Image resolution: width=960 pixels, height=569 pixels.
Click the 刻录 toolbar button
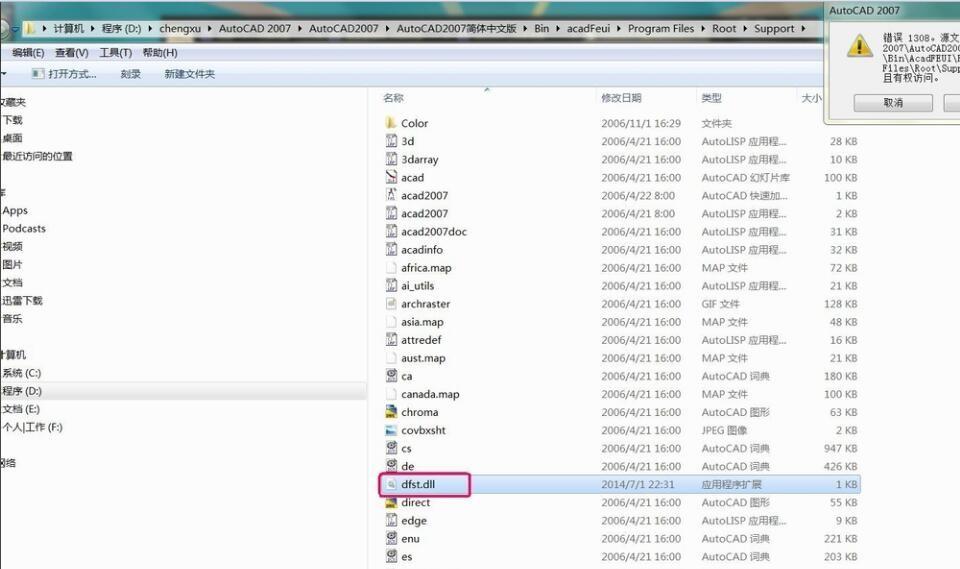(x=130, y=74)
